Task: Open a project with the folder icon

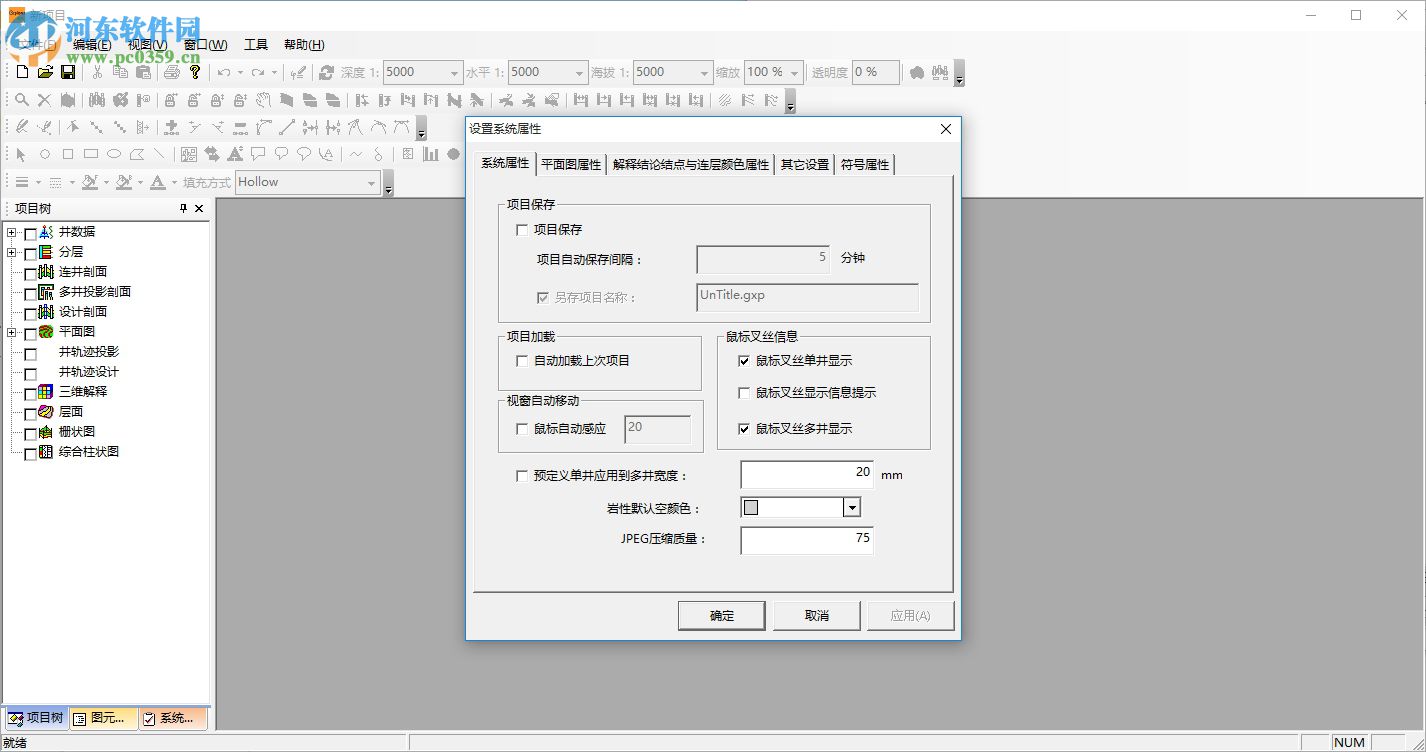Action: (45, 72)
